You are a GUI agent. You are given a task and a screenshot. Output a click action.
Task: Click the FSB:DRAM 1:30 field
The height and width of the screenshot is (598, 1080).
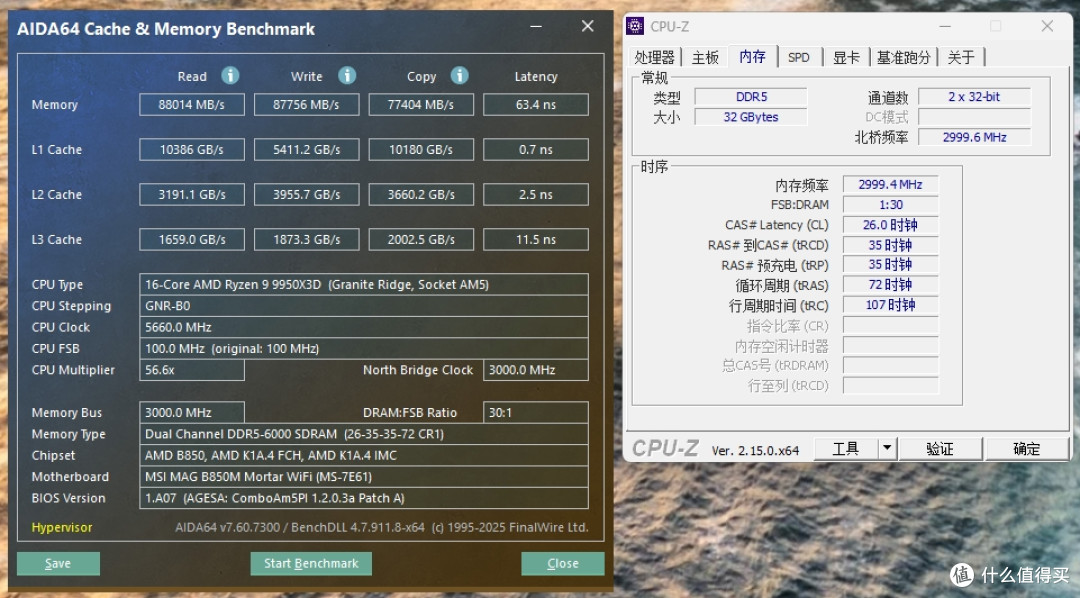point(891,205)
